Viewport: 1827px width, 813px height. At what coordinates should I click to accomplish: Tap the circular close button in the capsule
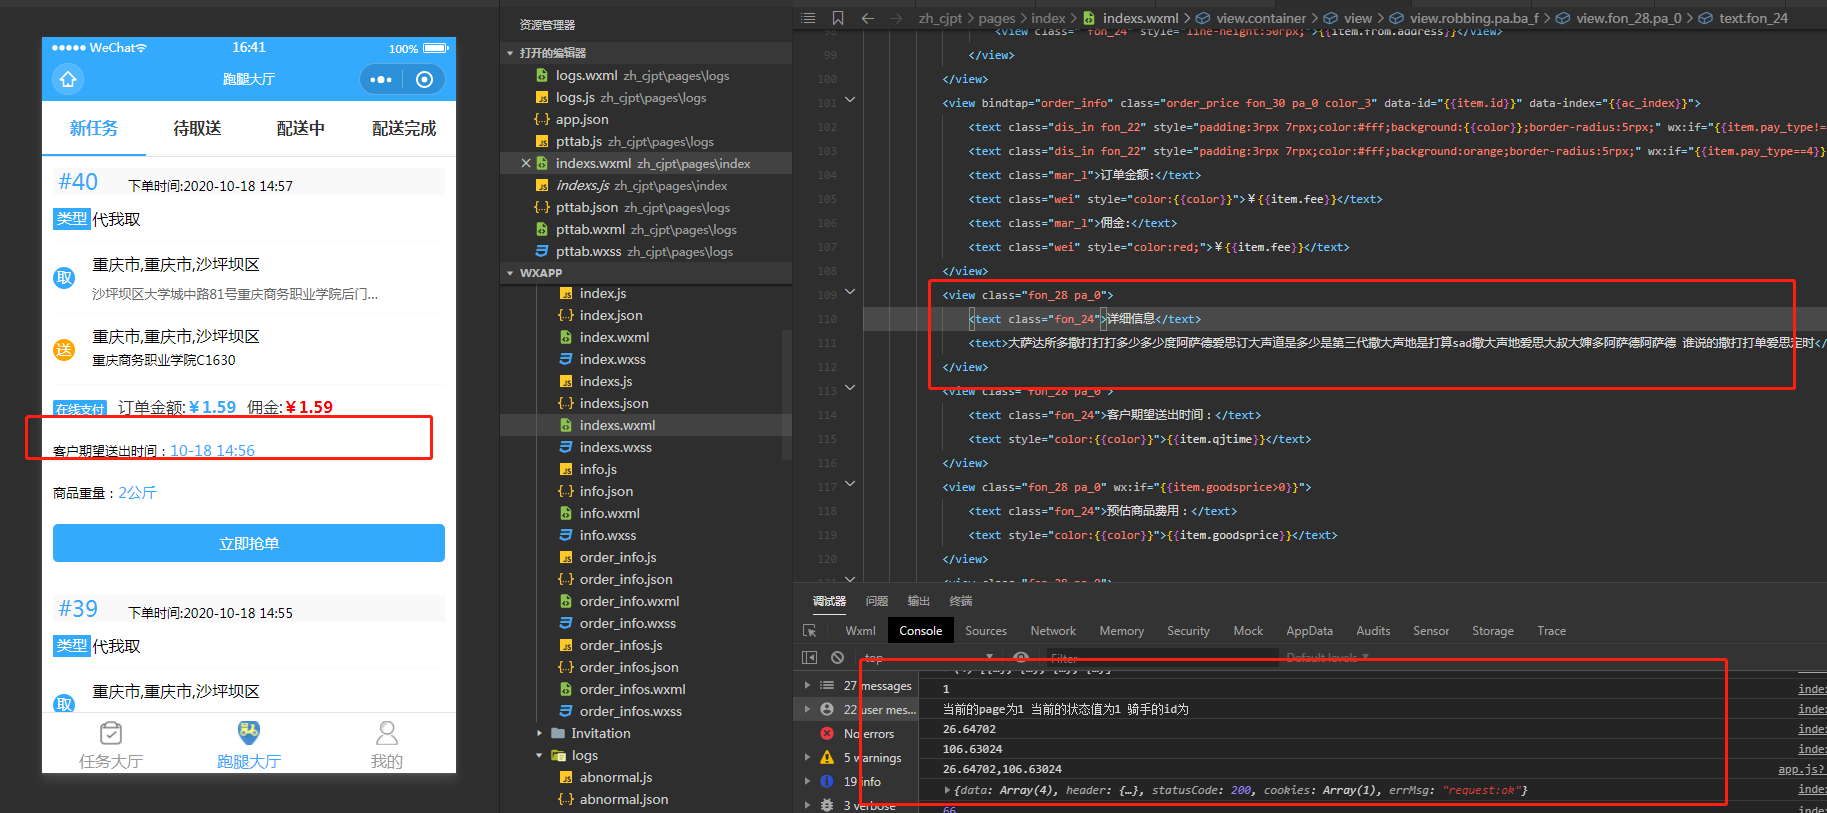coord(424,80)
